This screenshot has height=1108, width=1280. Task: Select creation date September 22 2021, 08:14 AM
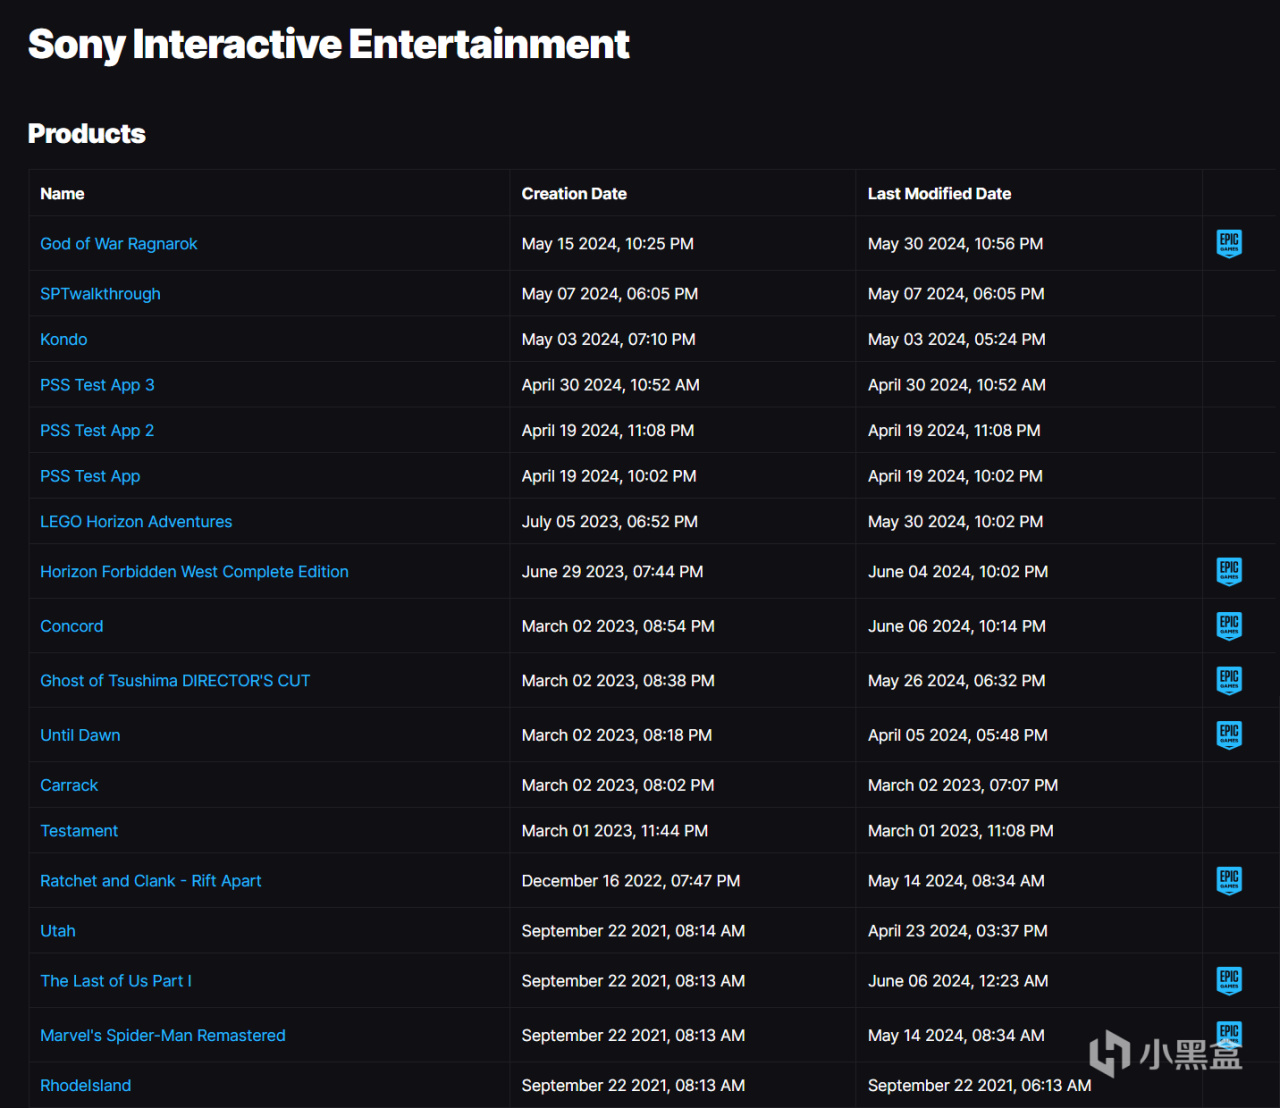coord(633,931)
